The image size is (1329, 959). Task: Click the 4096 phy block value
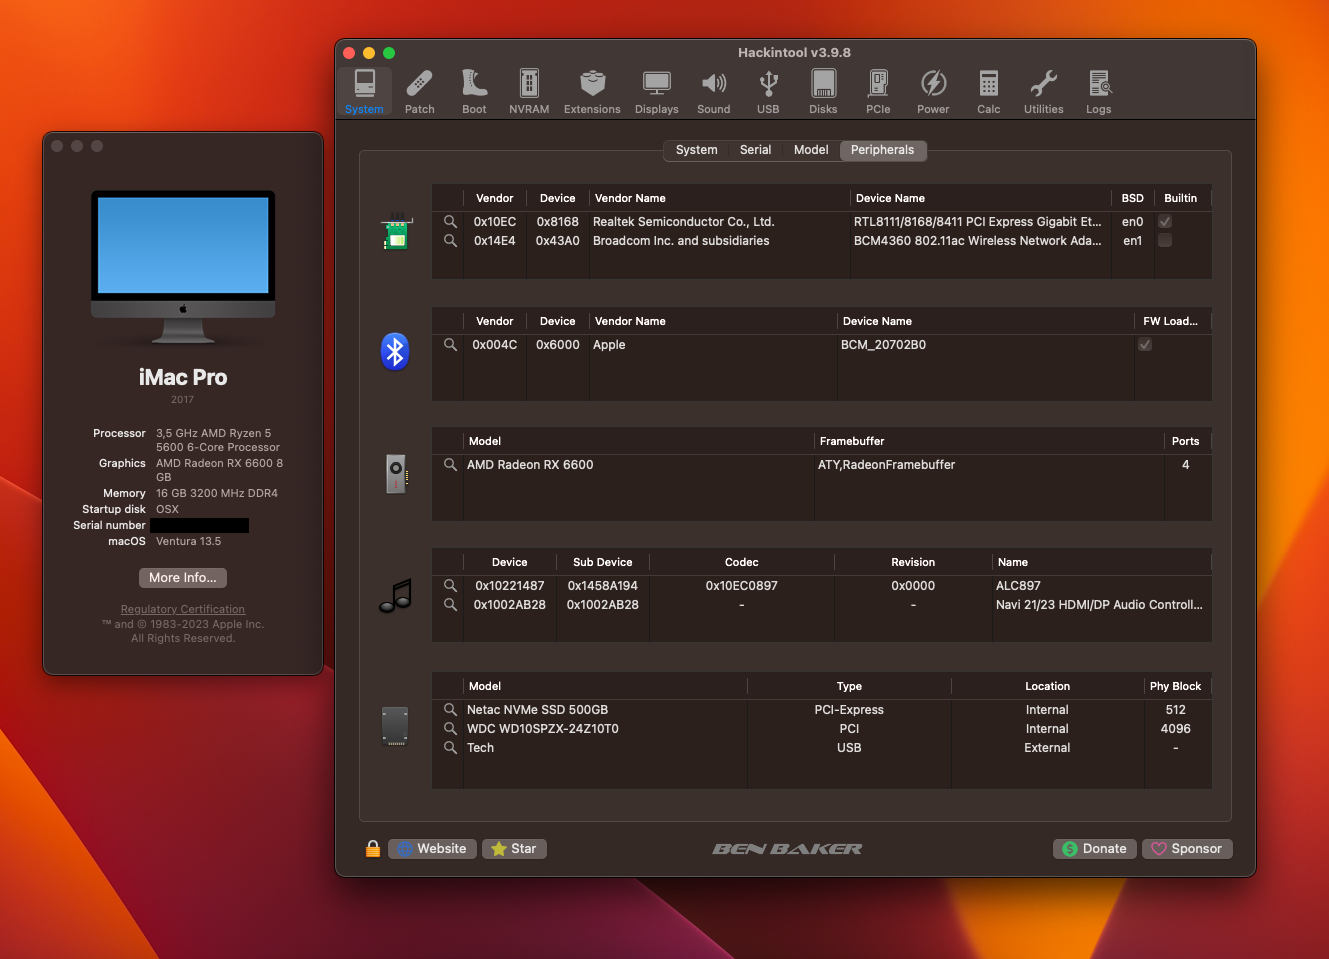coord(1175,729)
